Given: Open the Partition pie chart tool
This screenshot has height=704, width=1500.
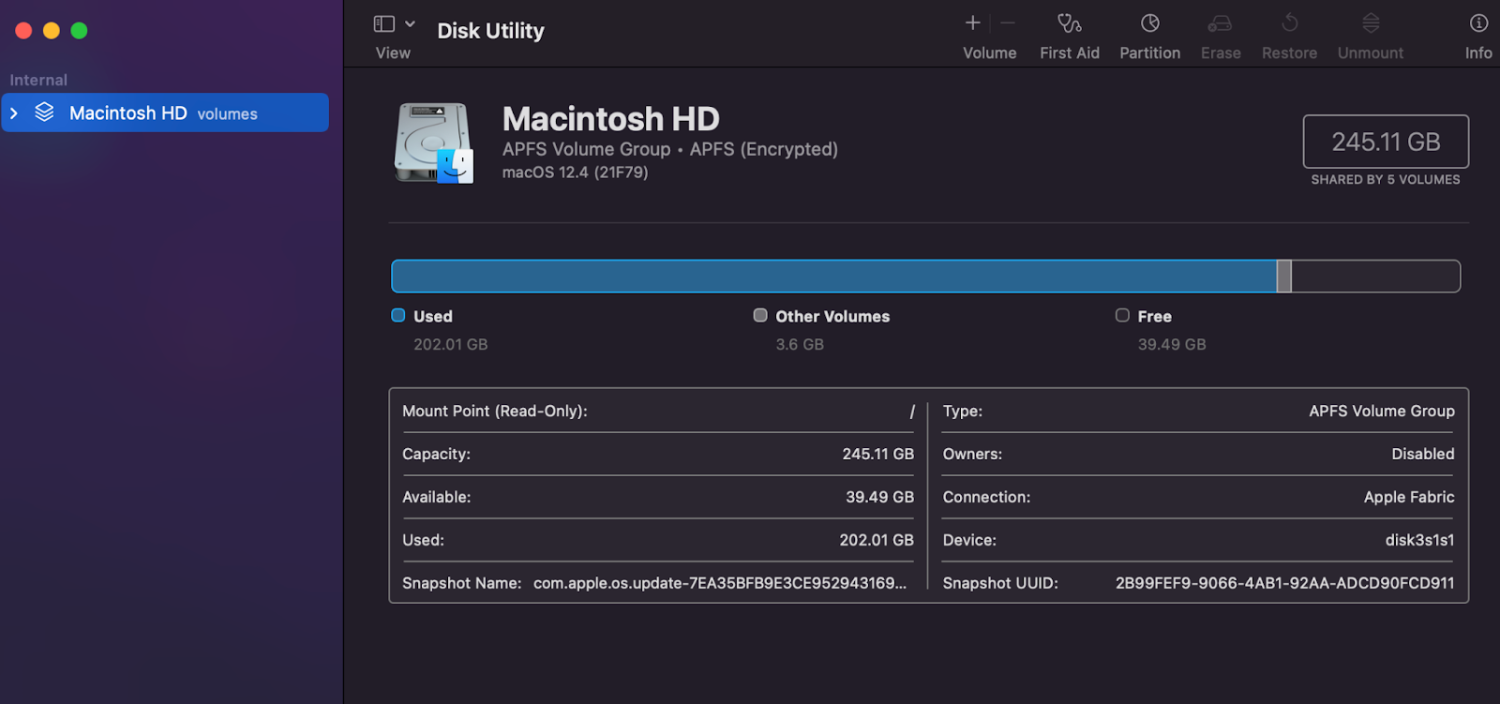Looking at the screenshot, I should tap(1150, 24).
